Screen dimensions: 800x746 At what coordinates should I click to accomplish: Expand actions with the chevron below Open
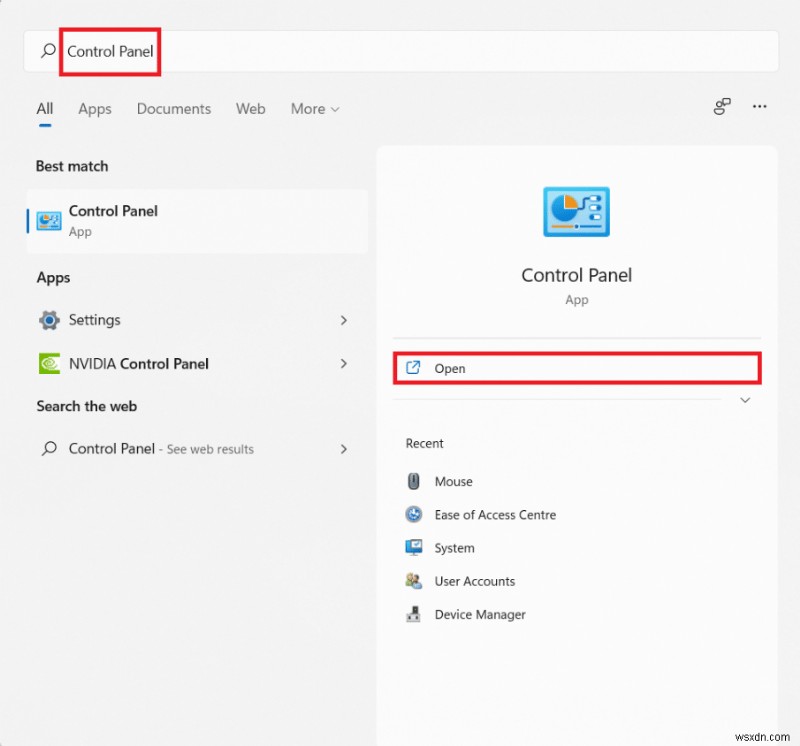click(745, 400)
